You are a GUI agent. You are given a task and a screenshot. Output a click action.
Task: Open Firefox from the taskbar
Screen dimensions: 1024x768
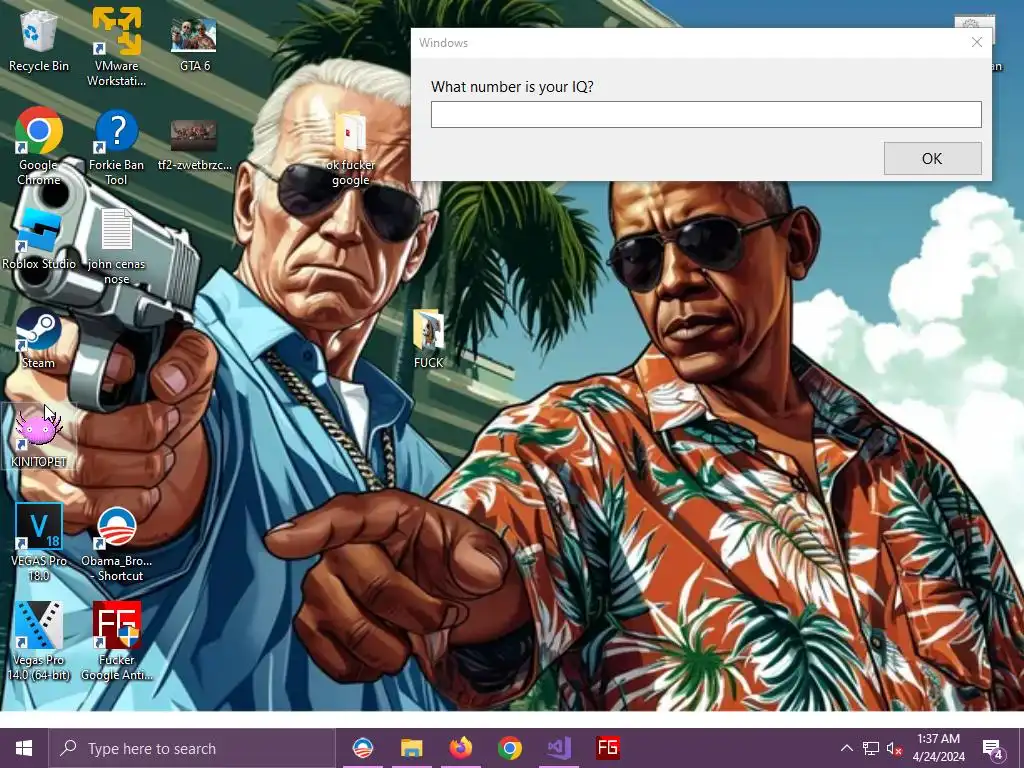tap(460, 748)
